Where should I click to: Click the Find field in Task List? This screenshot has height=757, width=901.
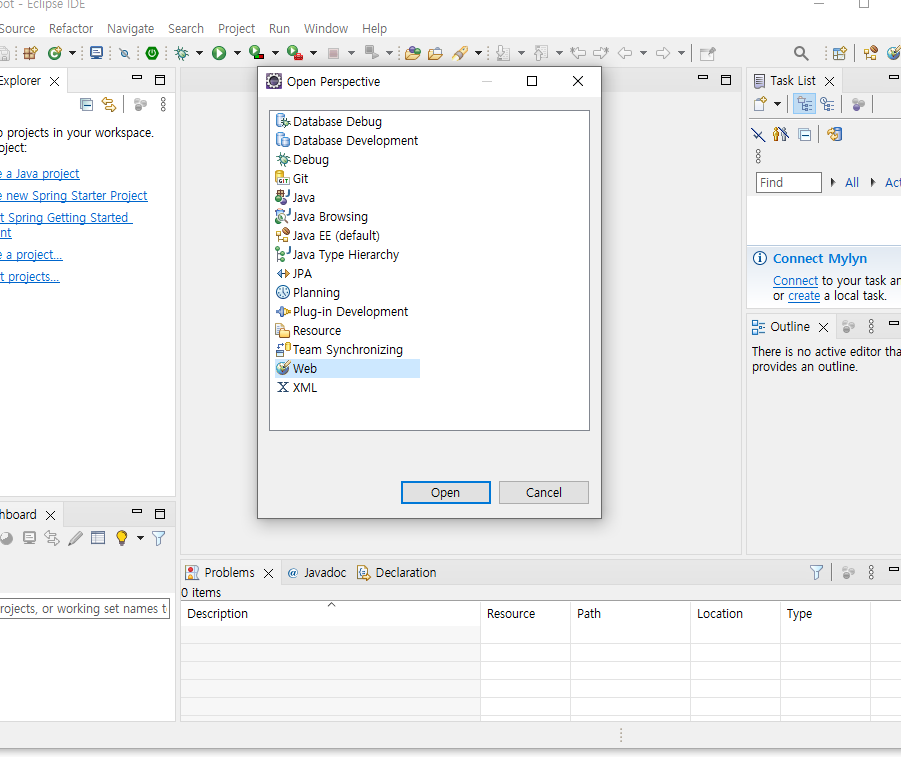tap(788, 182)
